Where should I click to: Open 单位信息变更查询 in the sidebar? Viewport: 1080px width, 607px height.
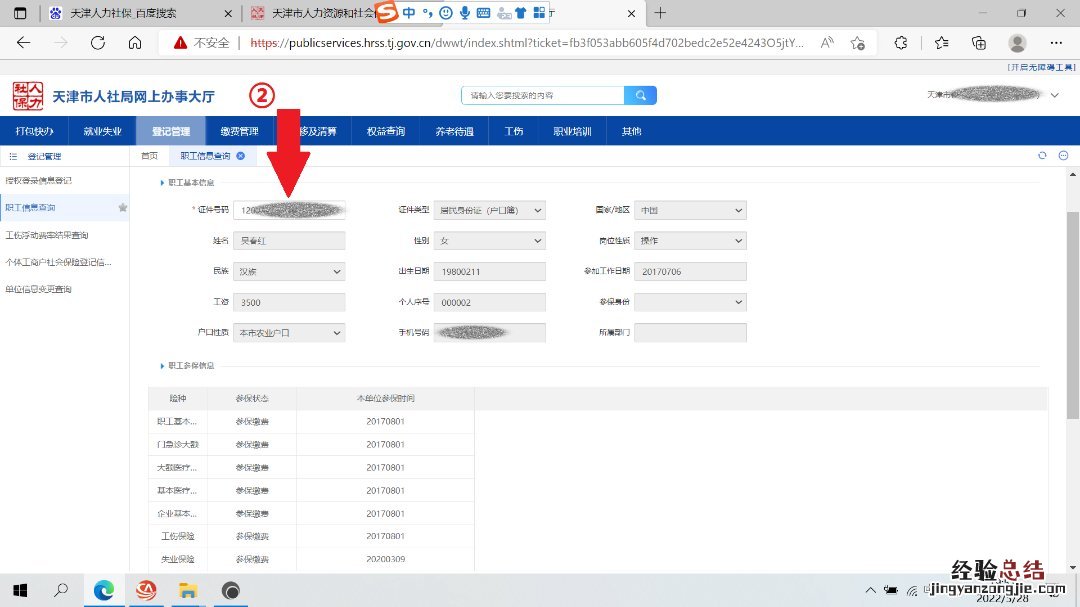pyautogui.click(x=39, y=289)
